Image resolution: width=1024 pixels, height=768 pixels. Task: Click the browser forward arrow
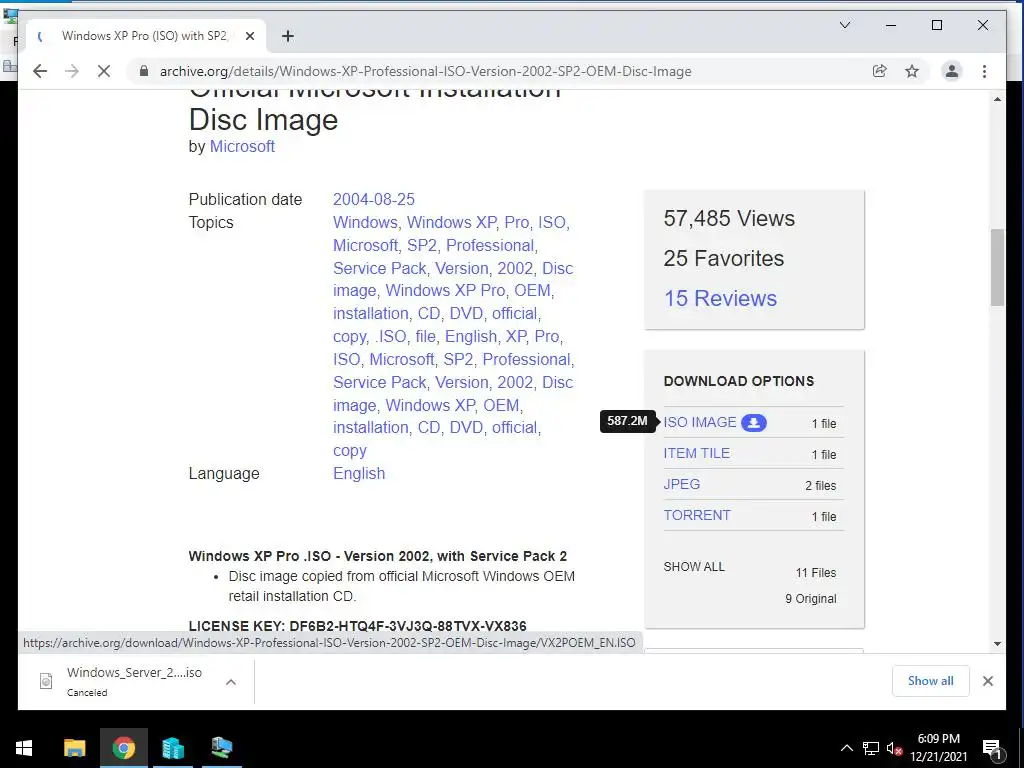[72, 71]
